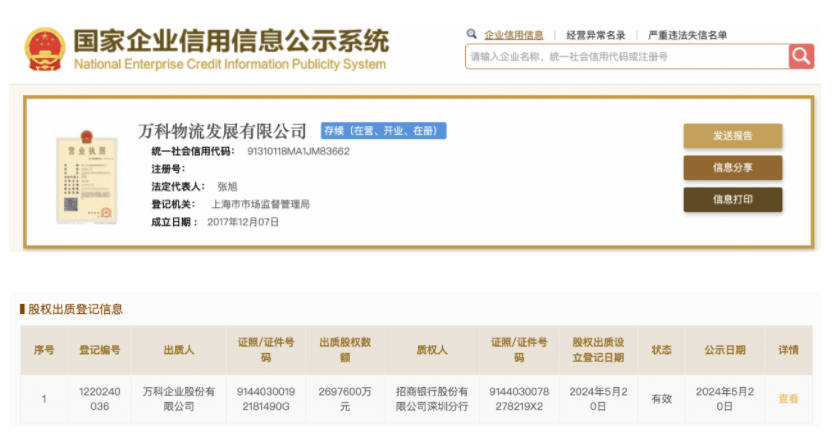Click the company name 万科物流发展有限公司
This screenshot has width=836, height=439.
point(222,131)
